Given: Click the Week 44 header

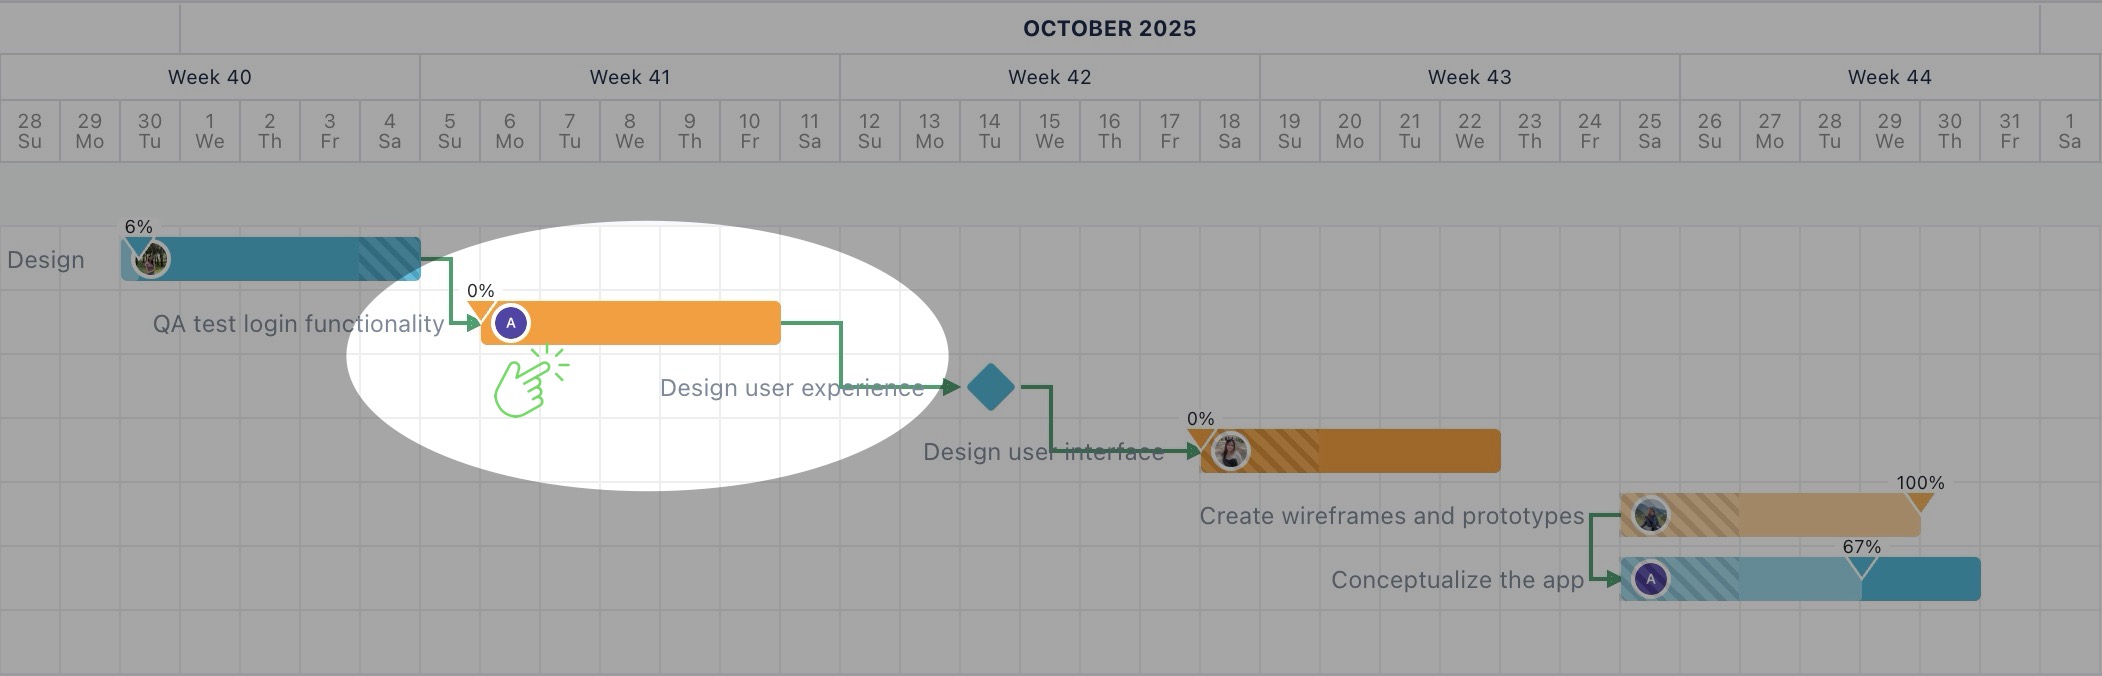Looking at the screenshot, I should 1889,77.
